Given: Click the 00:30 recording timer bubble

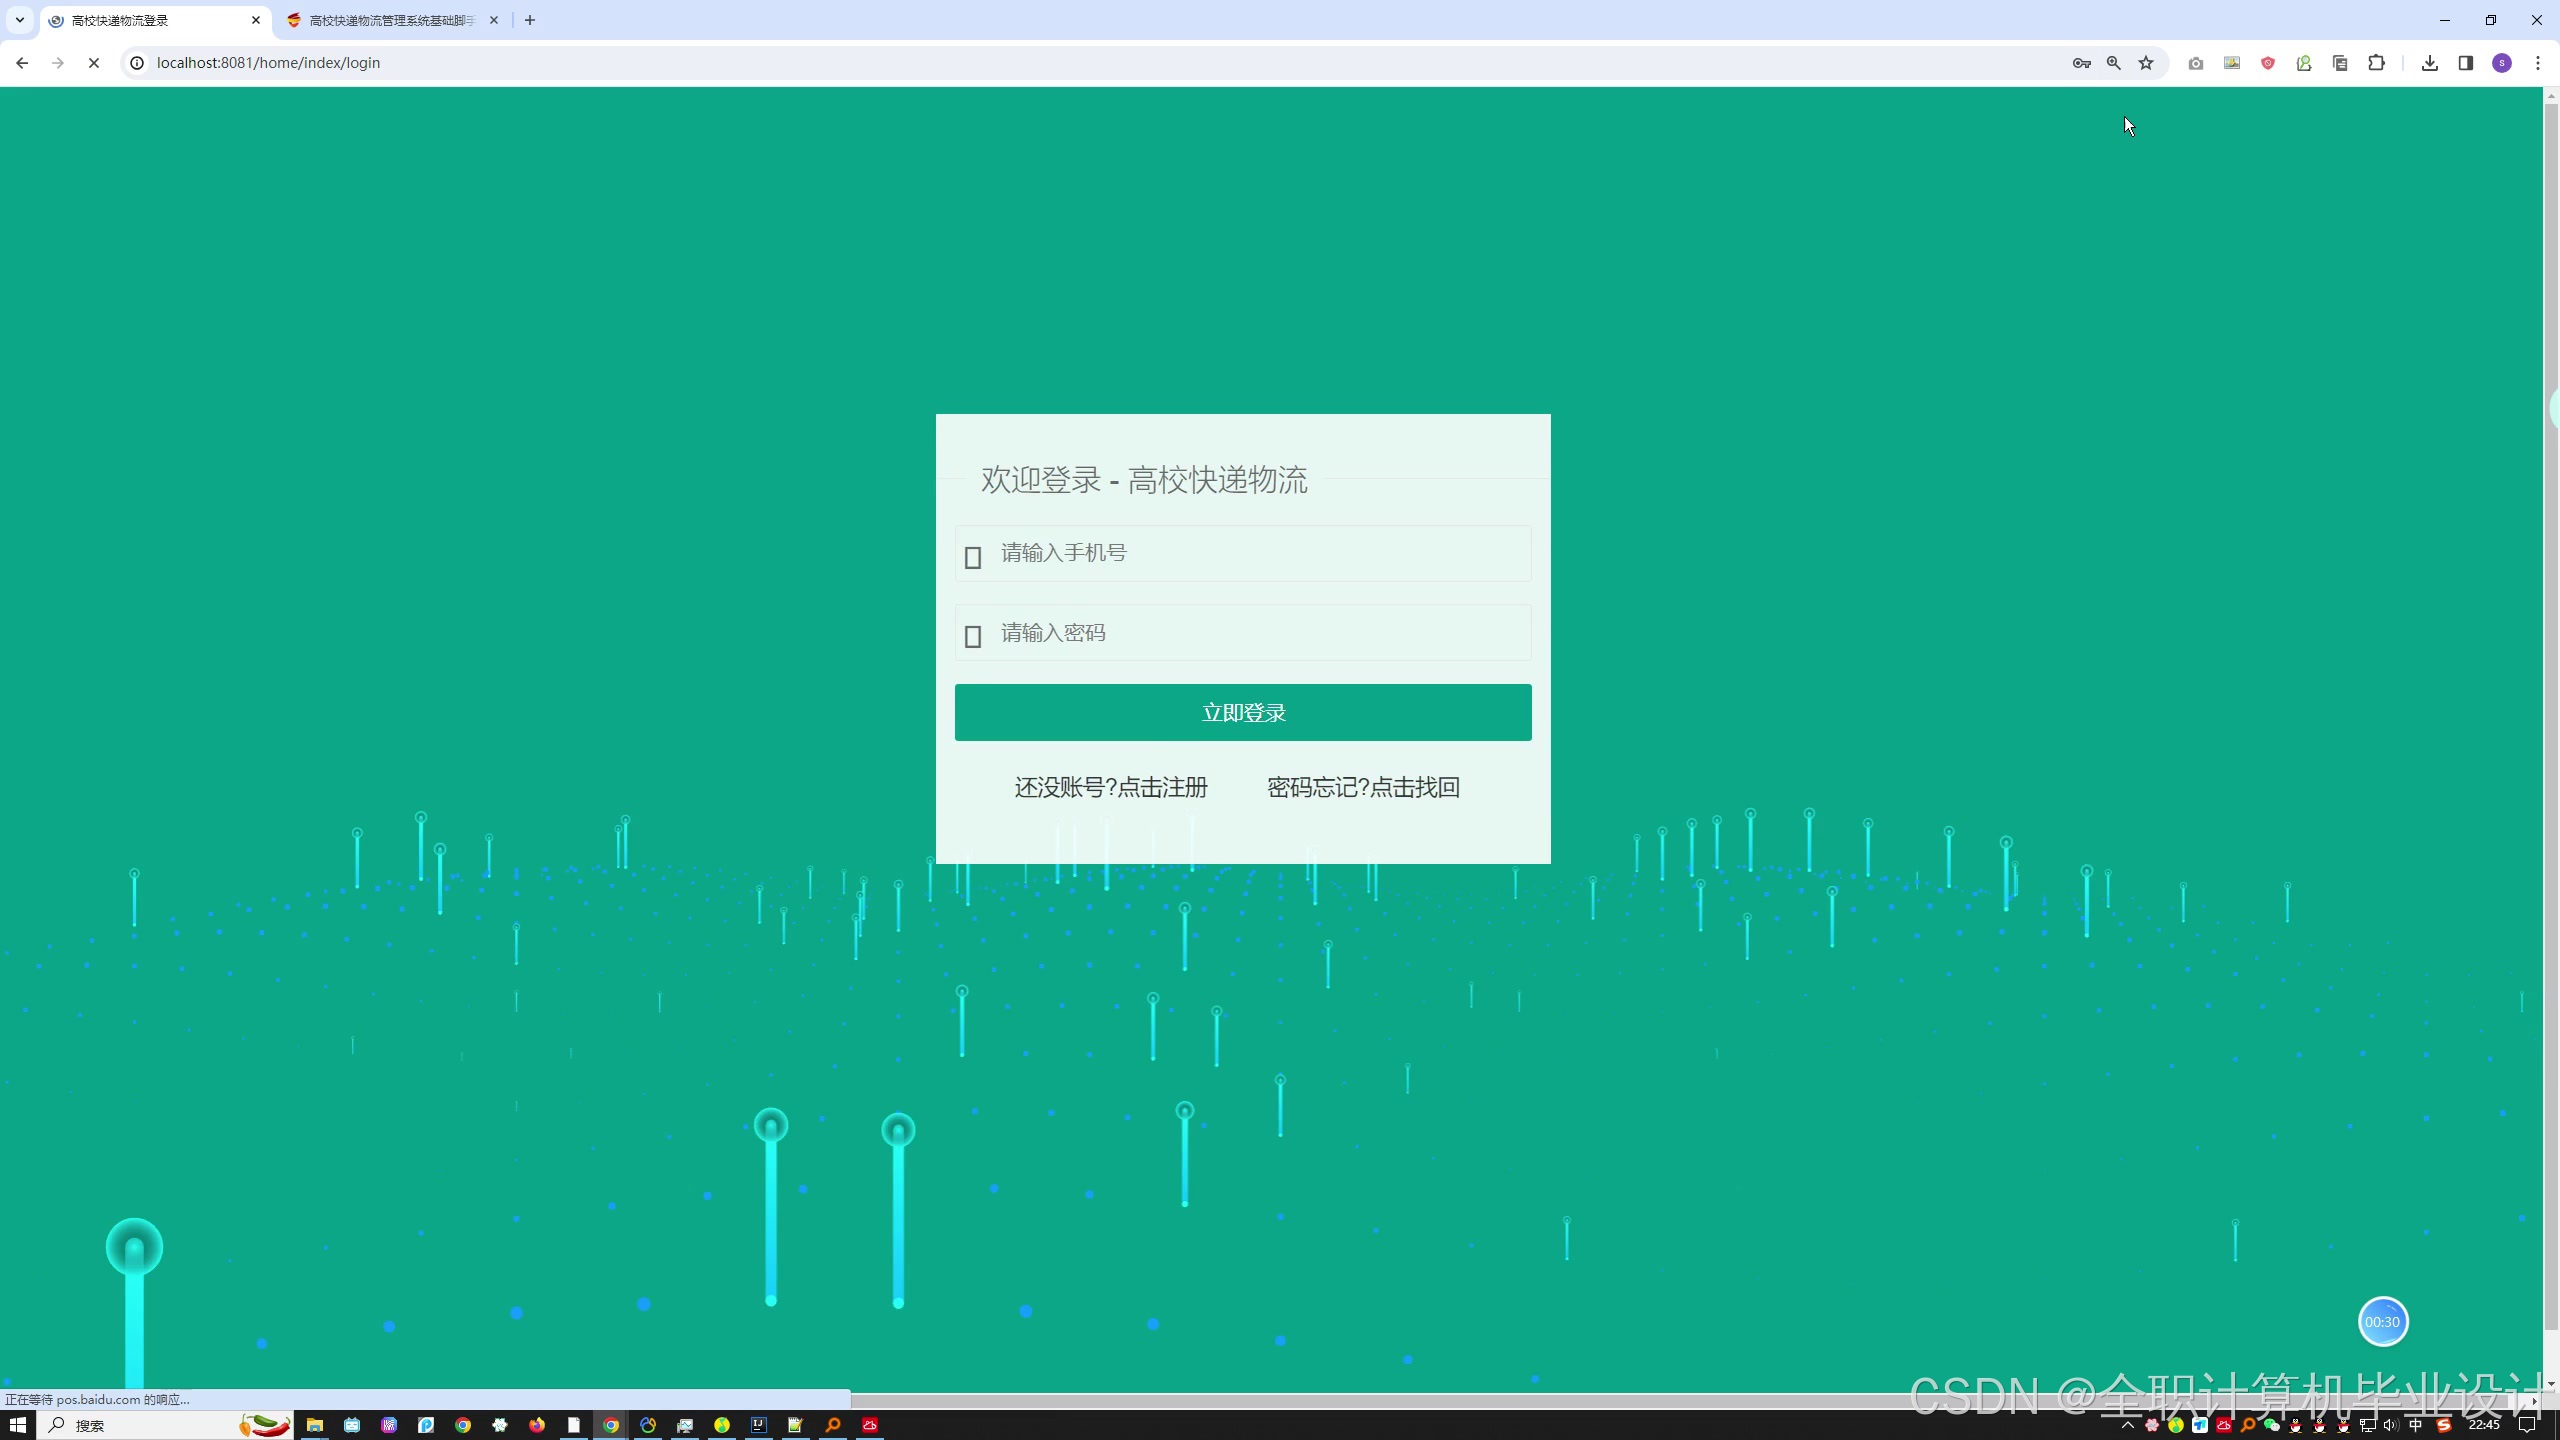Looking at the screenshot, I should click(x=2382, y=1322).
